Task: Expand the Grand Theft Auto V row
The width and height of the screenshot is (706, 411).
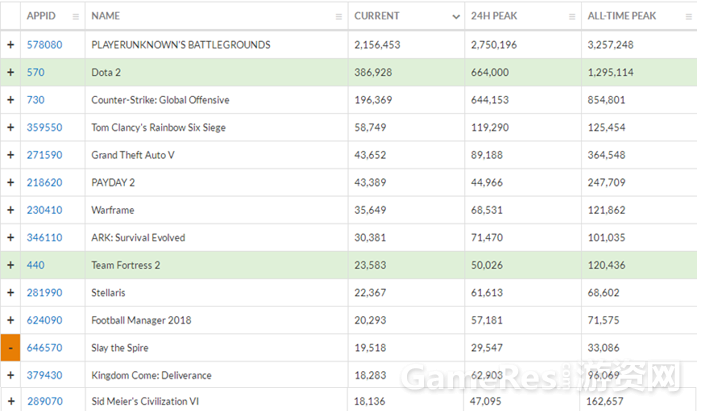Action: [10, 154]
